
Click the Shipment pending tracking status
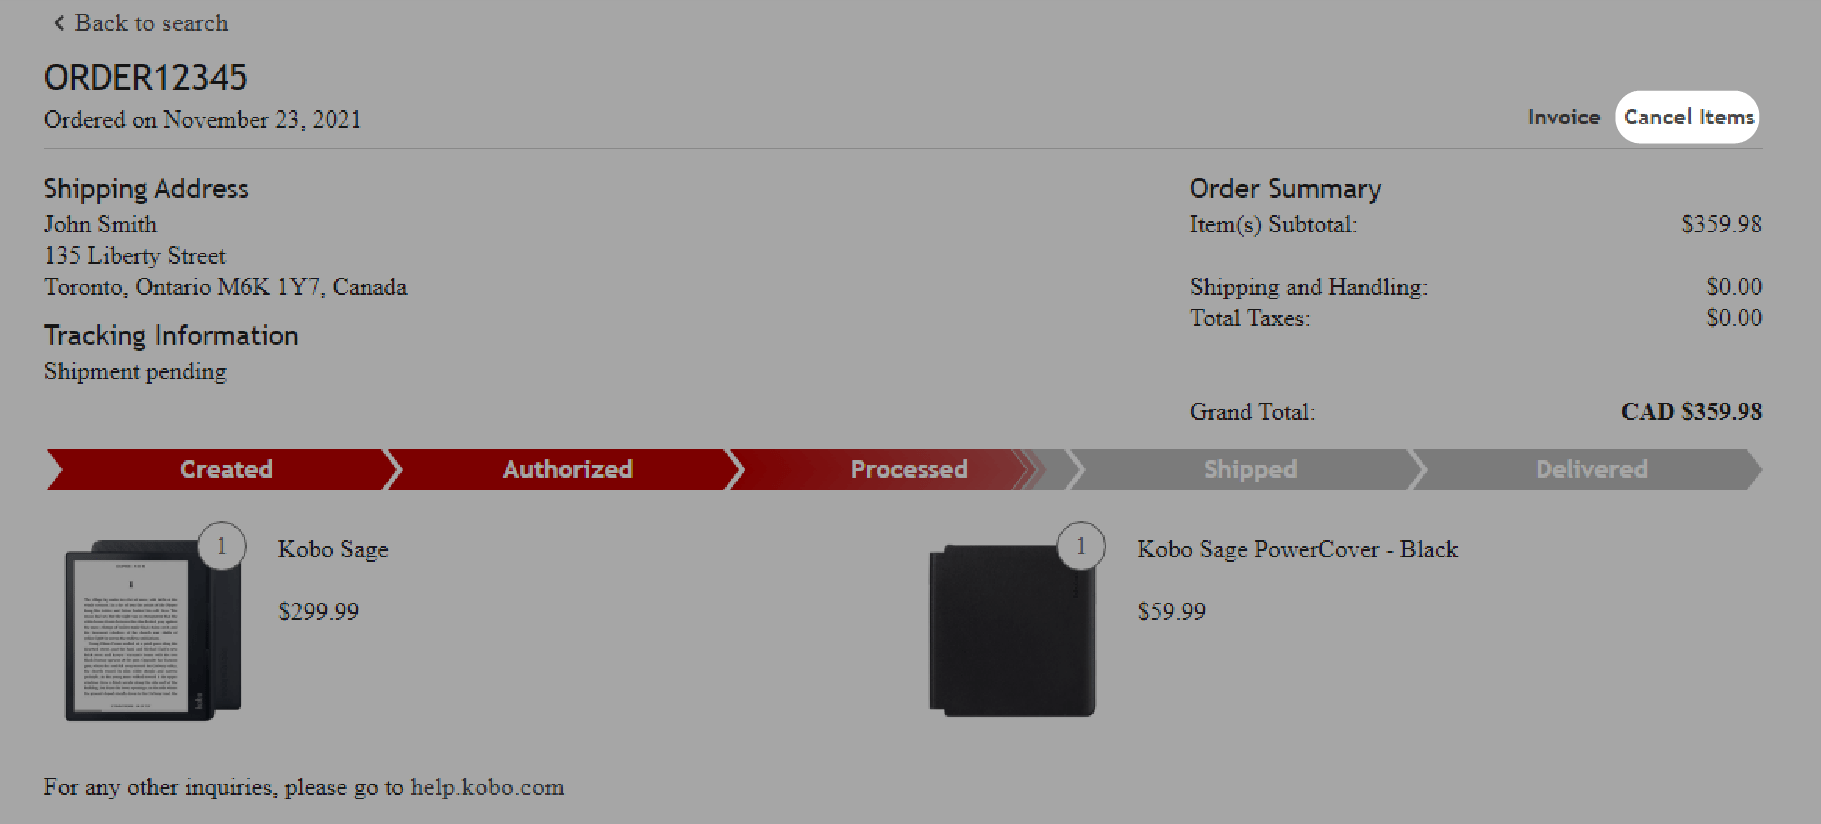[x=135, y=371]
